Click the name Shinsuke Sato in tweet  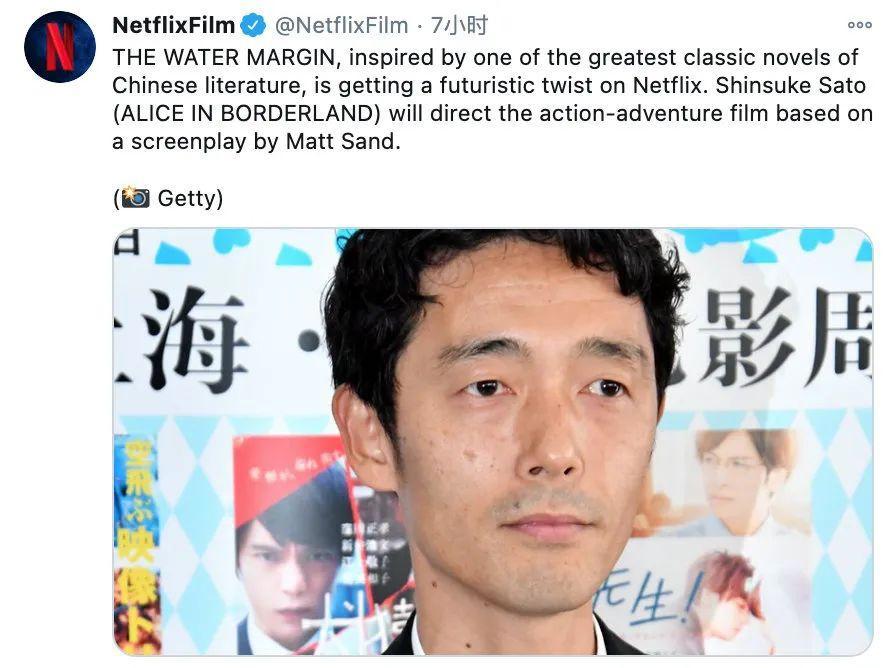(790, 86)
